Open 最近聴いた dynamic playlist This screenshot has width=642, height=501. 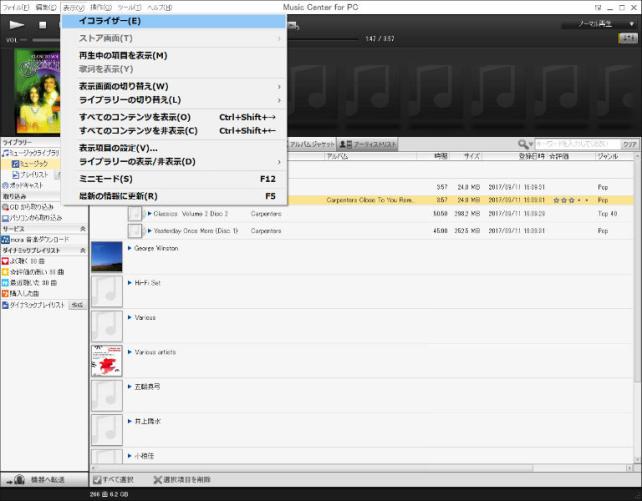29,283
